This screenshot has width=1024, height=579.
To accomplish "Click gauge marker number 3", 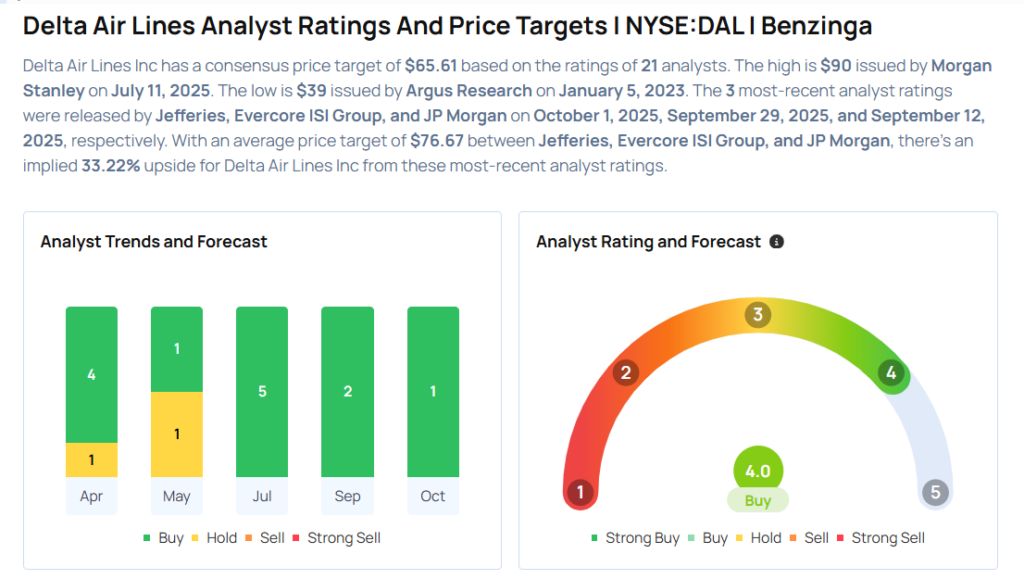I will (758, 316).
